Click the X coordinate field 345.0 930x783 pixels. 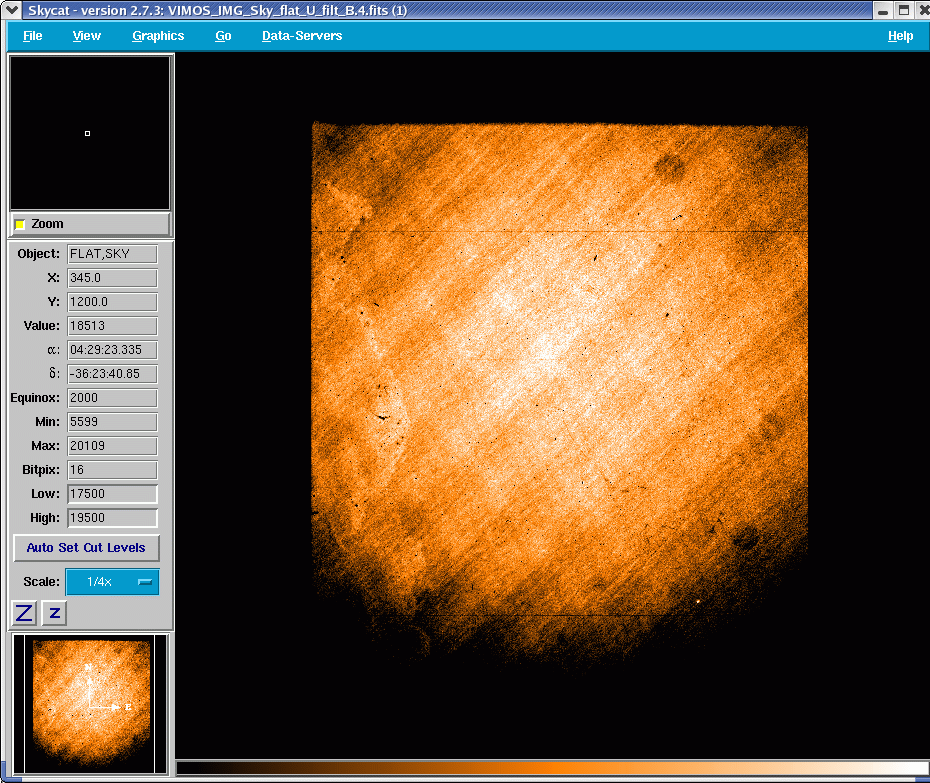[x=112, y=278]
